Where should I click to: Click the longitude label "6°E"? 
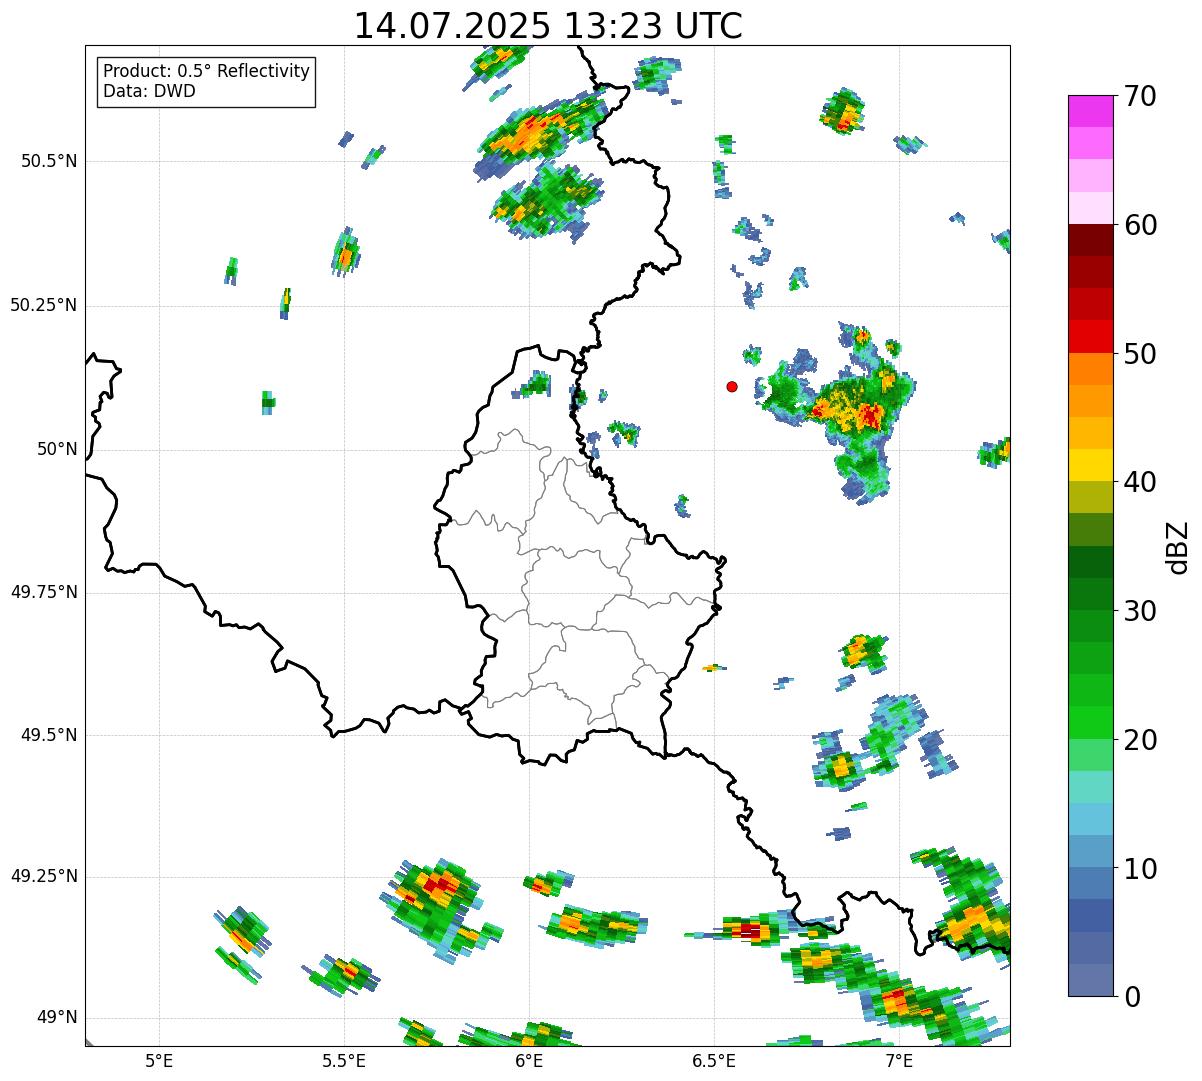tap(529, 1060)
